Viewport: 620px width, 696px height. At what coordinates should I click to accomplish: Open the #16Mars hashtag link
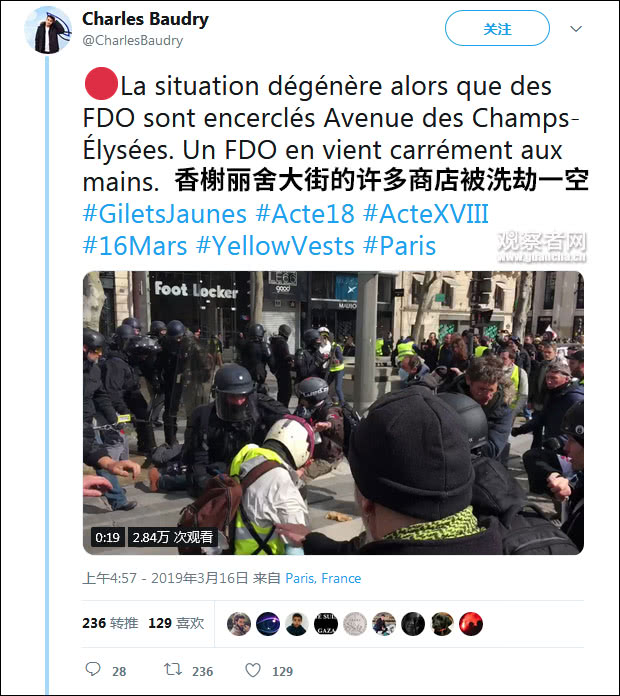pyautogui.click(x=135, y=245)
